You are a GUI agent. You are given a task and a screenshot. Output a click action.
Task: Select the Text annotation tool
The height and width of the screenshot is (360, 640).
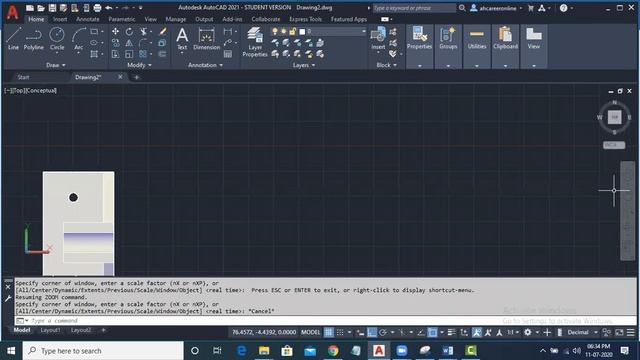[182, 39]
